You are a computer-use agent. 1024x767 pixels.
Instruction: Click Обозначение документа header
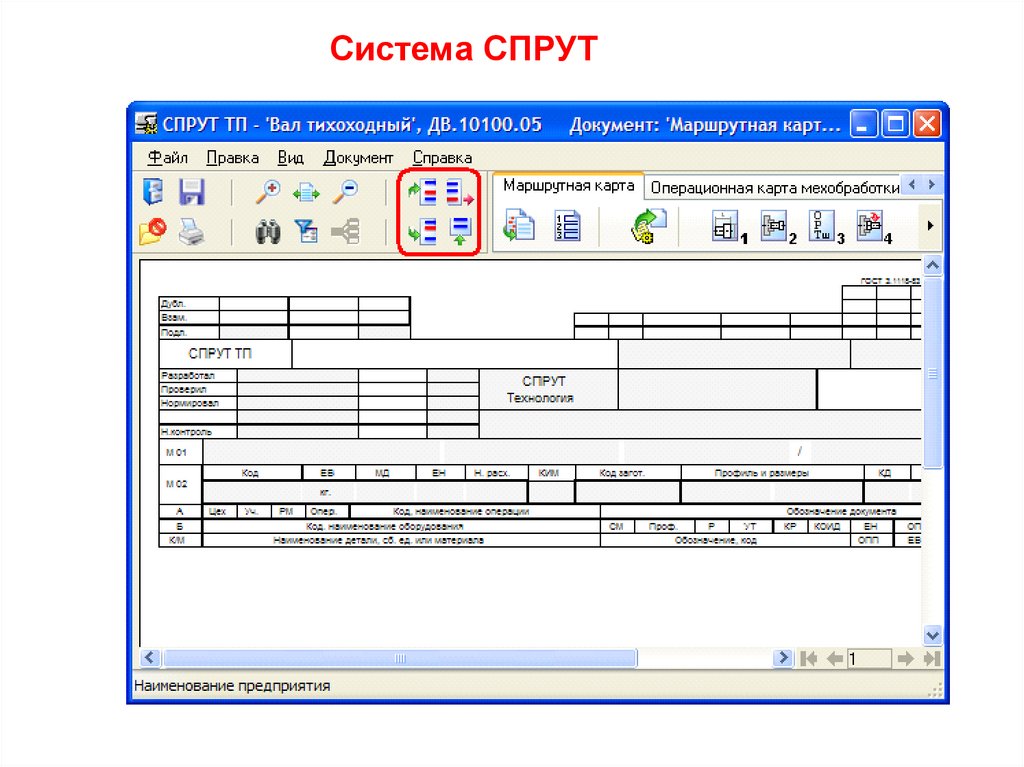841,512
